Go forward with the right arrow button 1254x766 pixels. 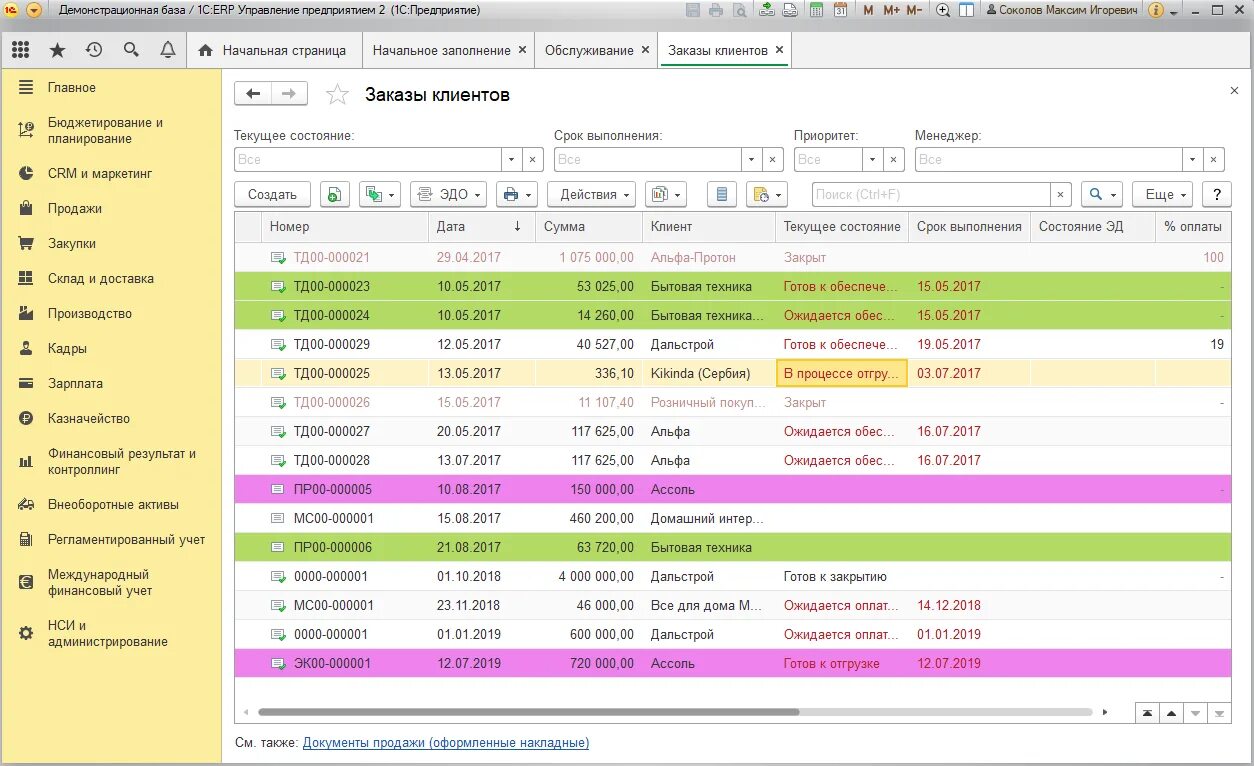(x=289, y=94)
